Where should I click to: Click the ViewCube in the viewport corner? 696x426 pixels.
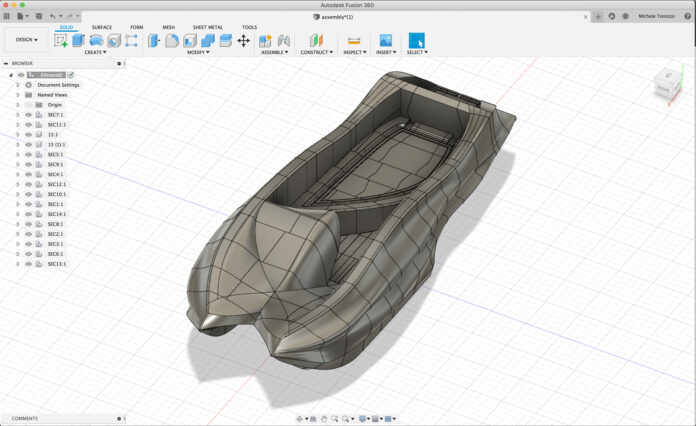point(665,88)
